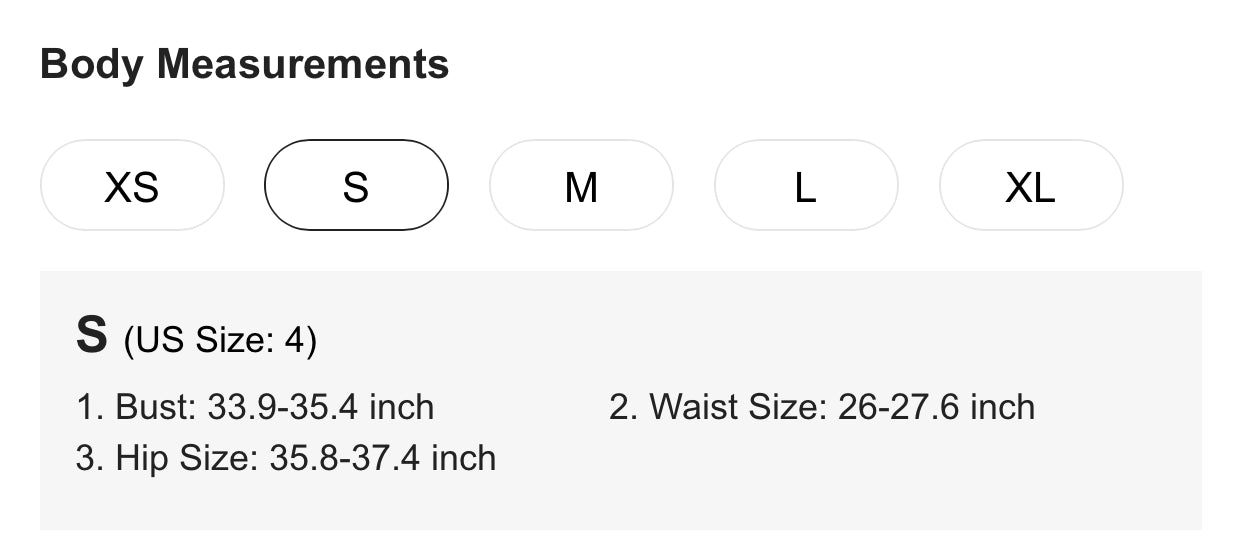Switch to the M size
Image resolution: width=1242 pixels, height=541 pixels.
pos(581,186)
